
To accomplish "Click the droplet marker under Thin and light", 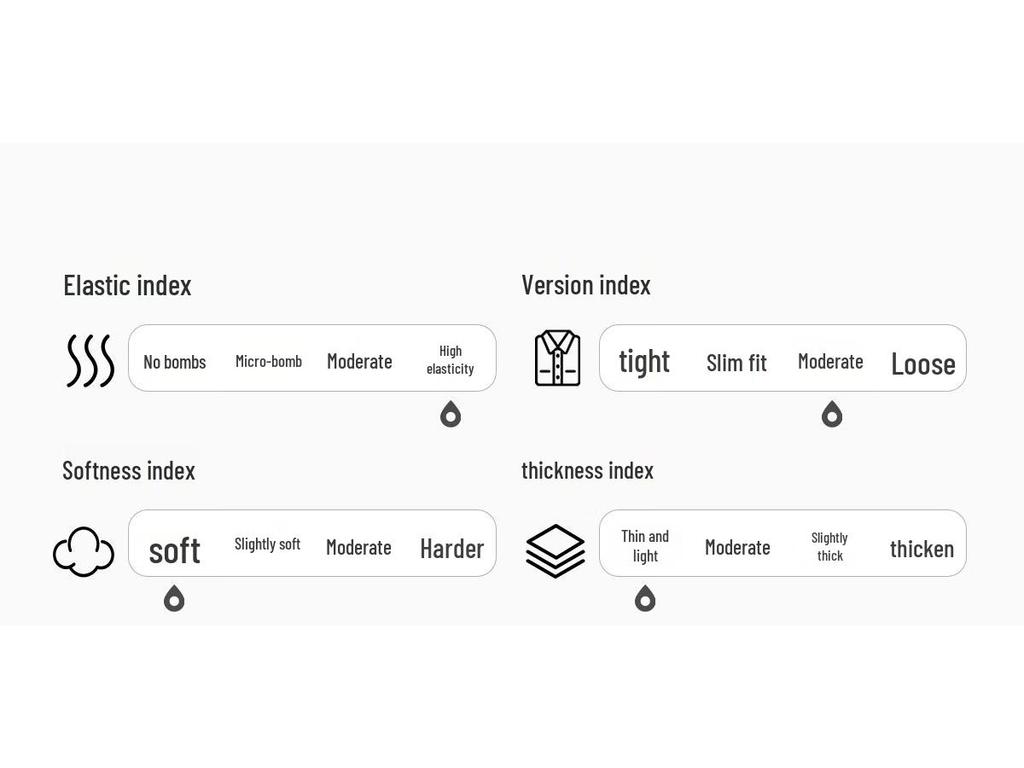I will pyautogui.click(x=645, y=599).
